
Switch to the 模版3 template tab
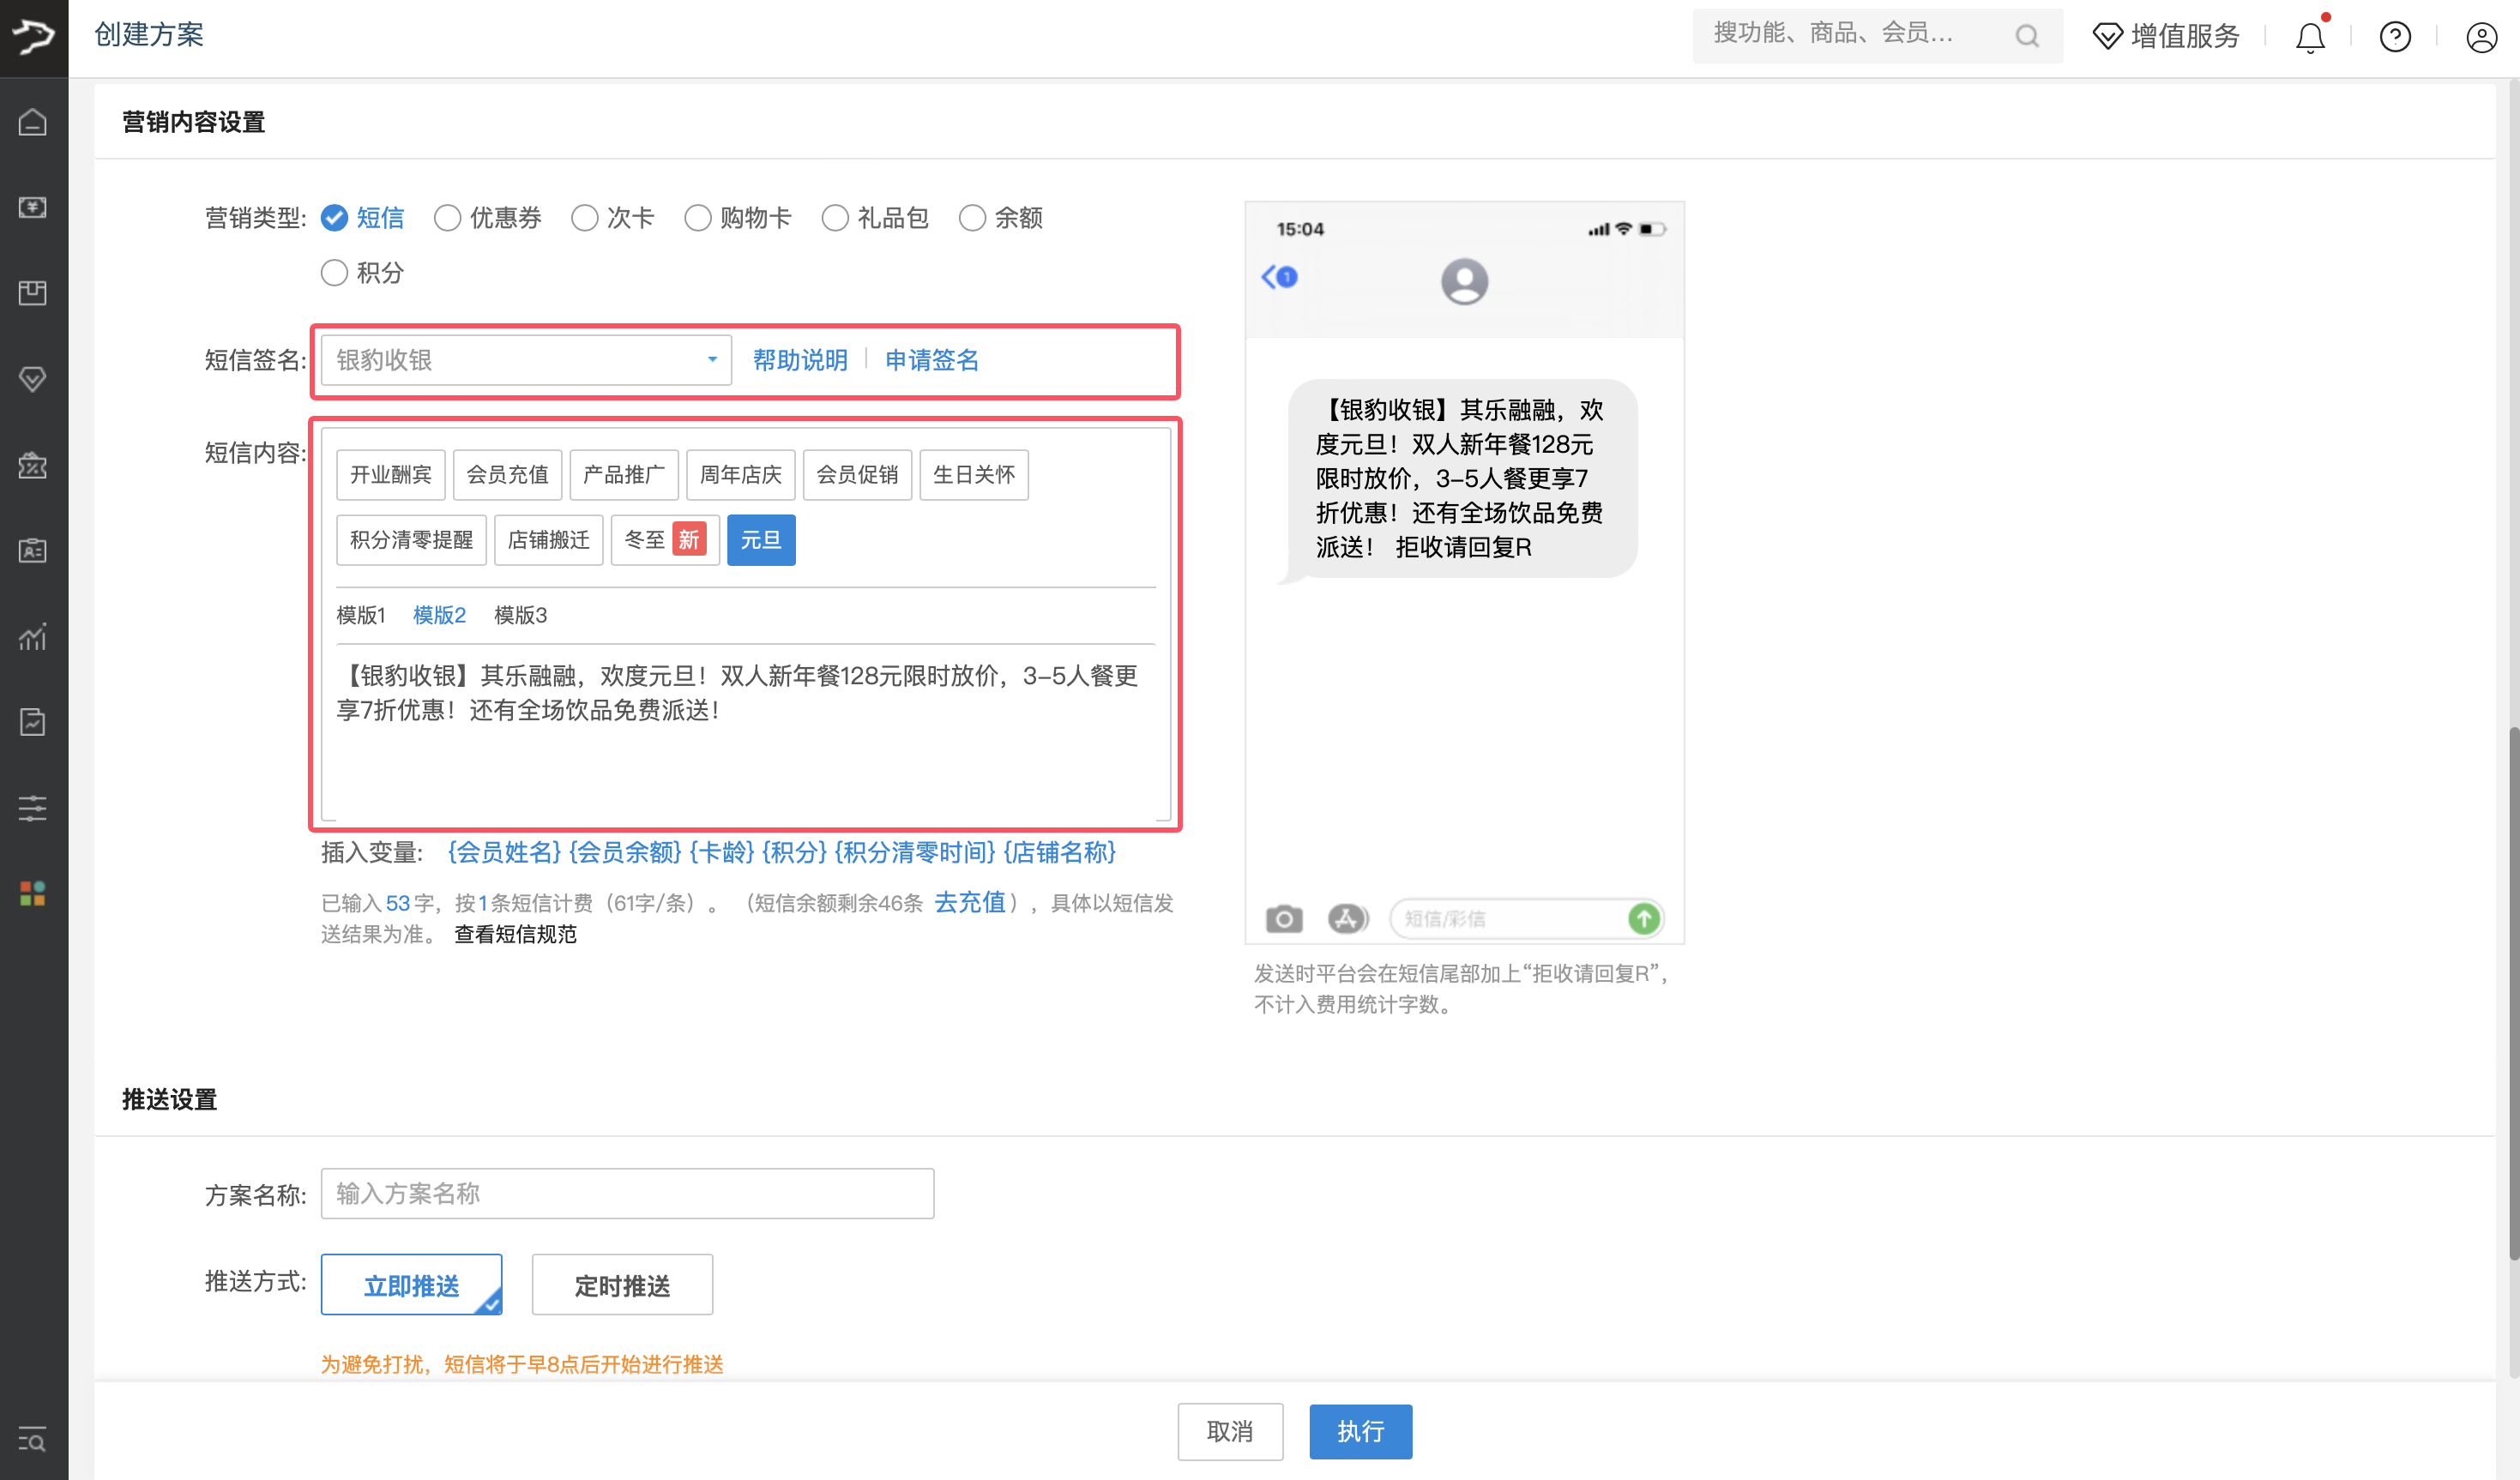519,615
